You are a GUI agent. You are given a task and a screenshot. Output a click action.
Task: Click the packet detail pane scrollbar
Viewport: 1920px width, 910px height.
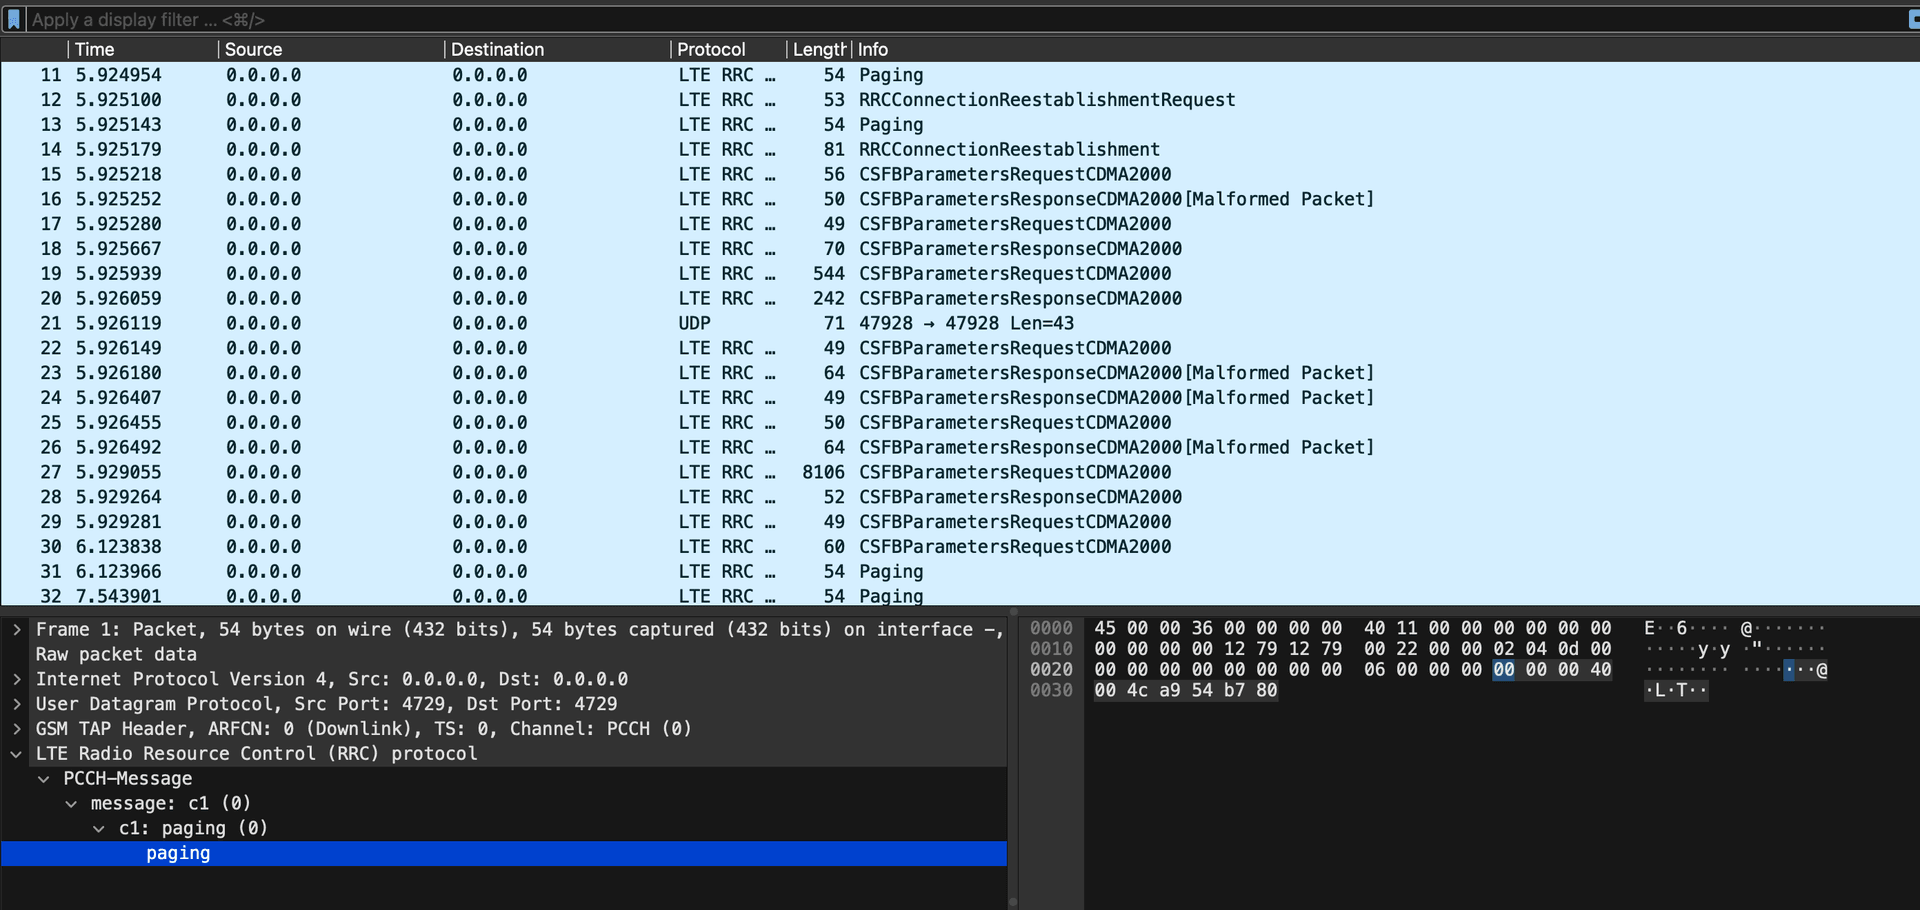[1014, 760]
